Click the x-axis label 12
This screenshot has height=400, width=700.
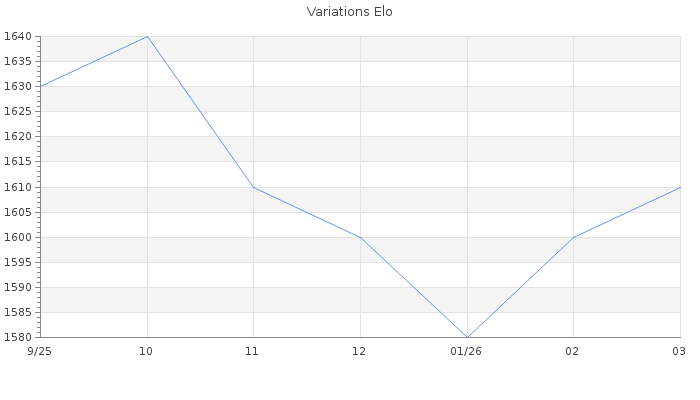pos(360,351)
